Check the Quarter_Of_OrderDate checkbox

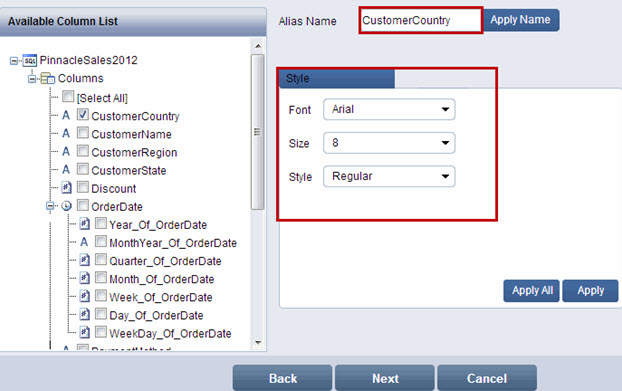101,259
